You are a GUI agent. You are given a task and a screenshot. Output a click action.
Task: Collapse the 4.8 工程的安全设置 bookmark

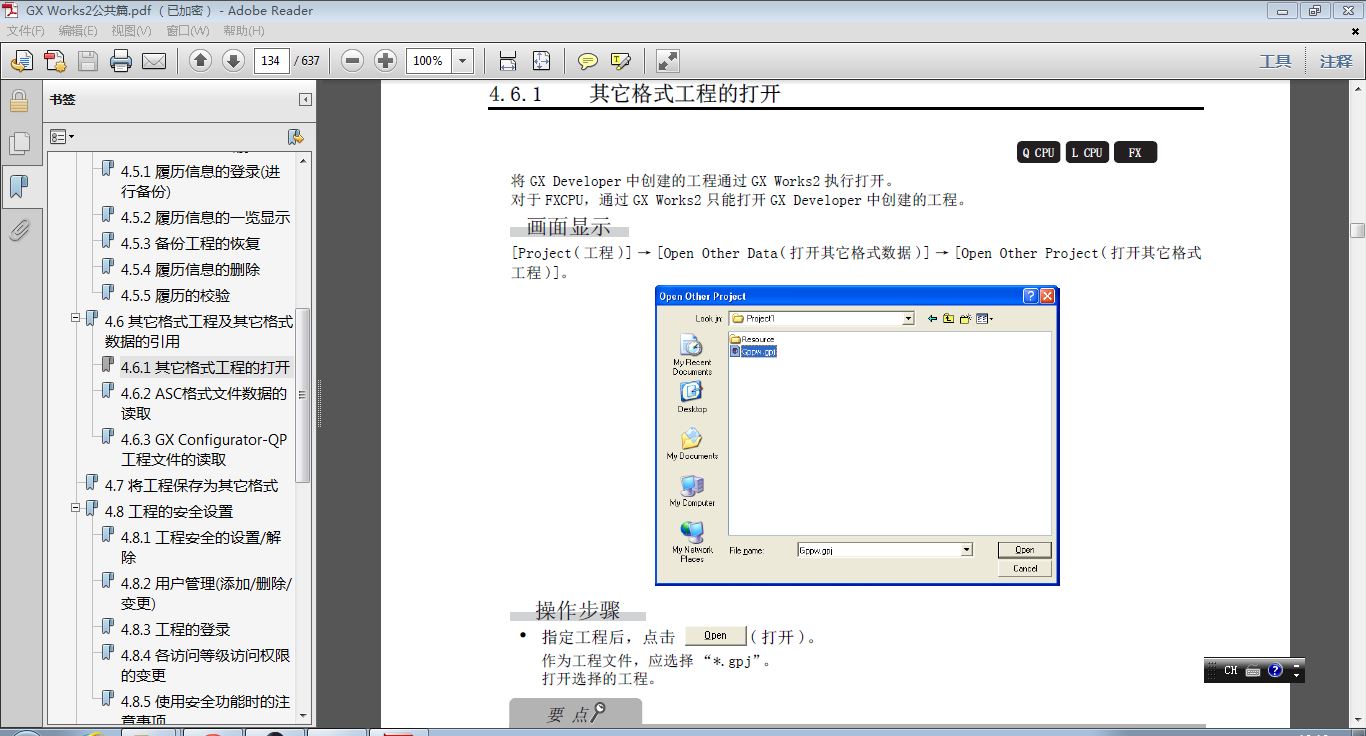(75, 508)
